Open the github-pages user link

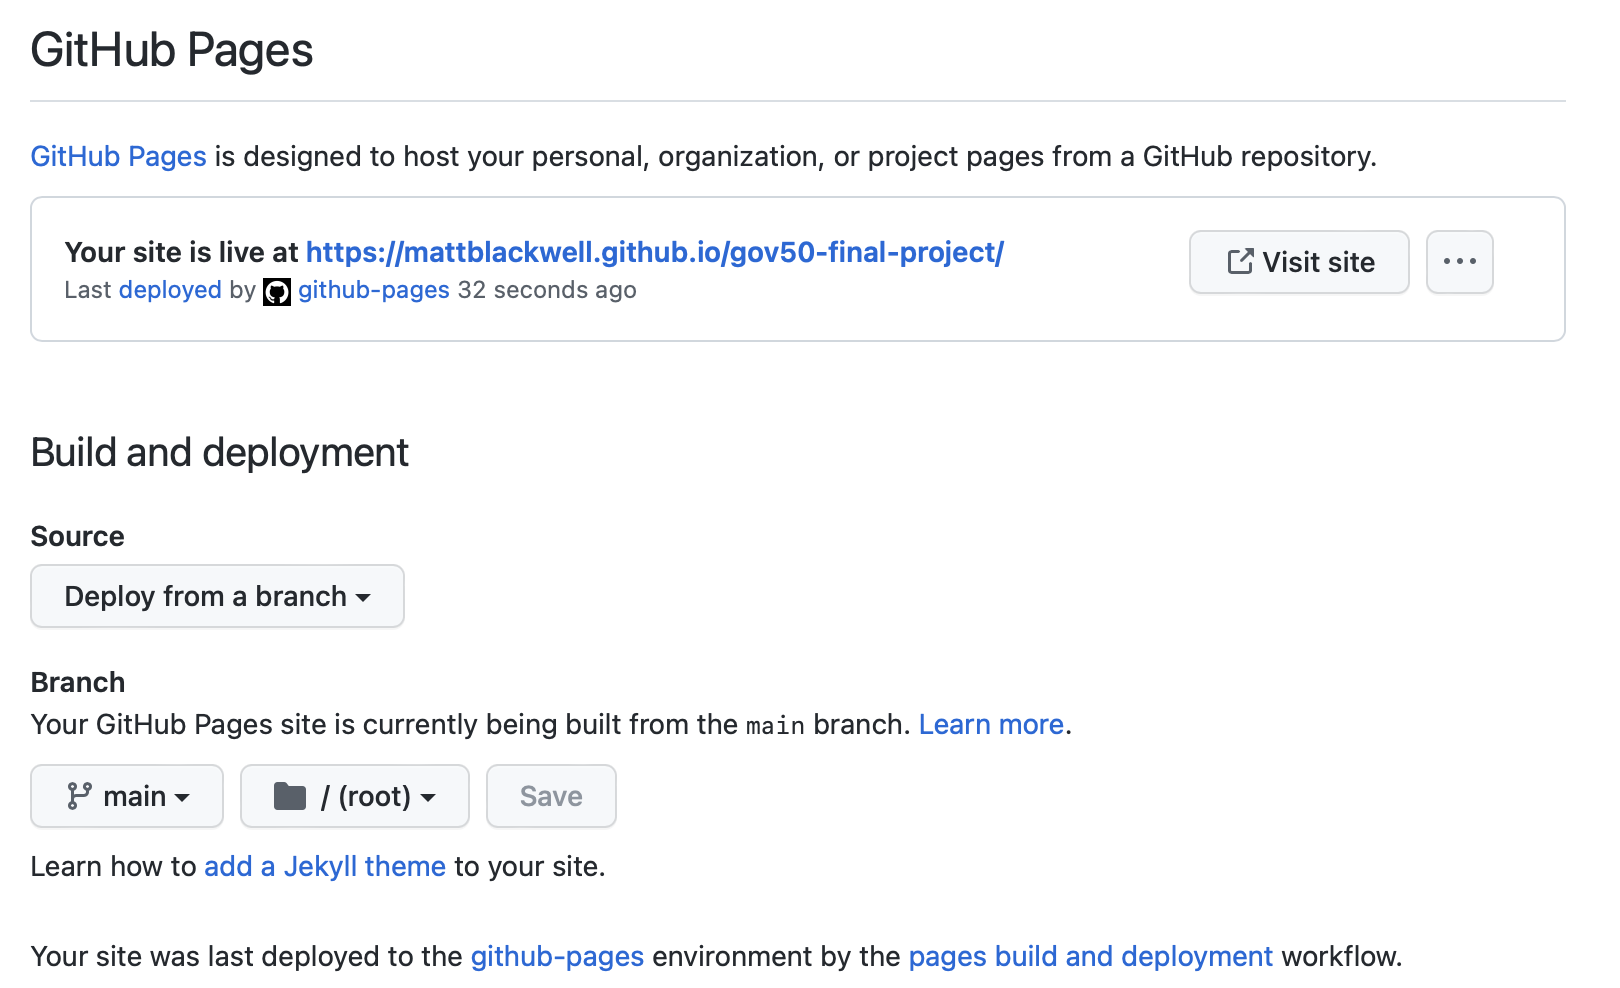pos(374,290)
